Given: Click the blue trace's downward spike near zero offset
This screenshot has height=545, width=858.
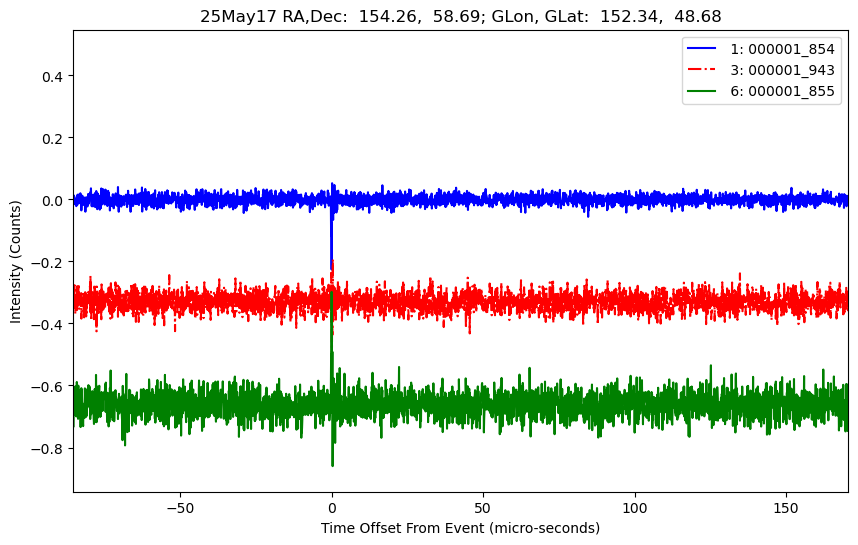Looking at the screenshot, I should 332,241.
